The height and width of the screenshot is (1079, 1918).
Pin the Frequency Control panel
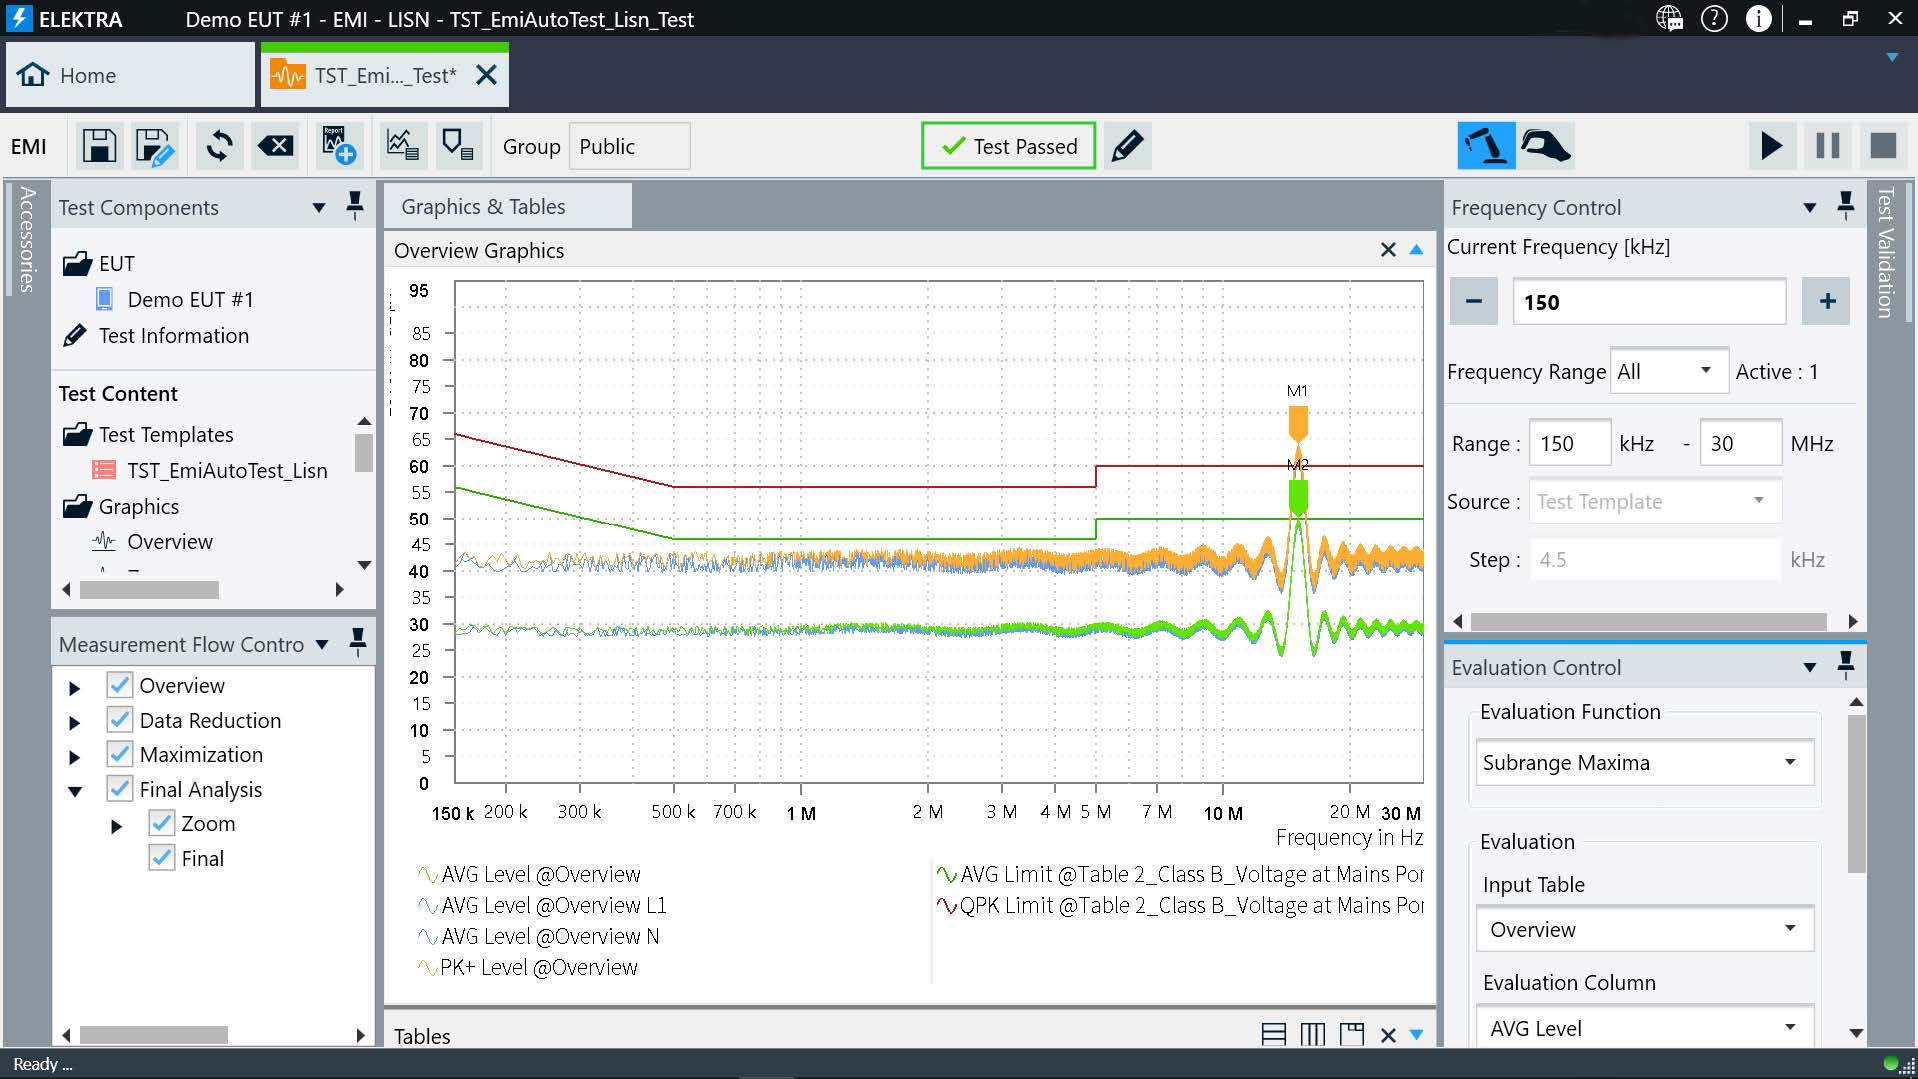click(x=1846, y=206)
